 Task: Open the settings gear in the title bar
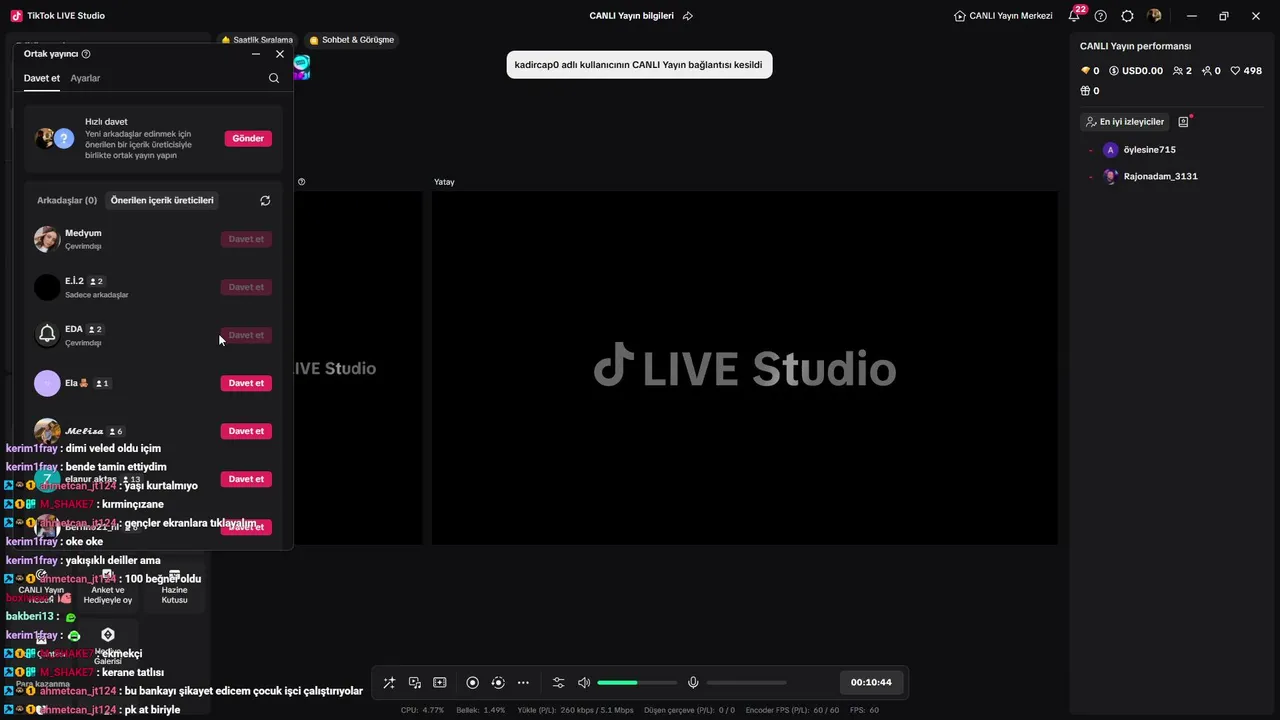[1128, 16]
